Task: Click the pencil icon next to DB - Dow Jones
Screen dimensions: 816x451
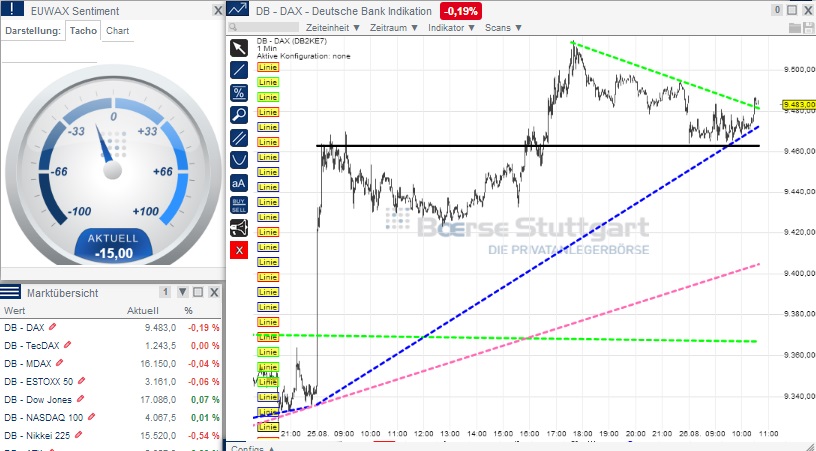Action: pyautogui.click(x=80, y=399)
